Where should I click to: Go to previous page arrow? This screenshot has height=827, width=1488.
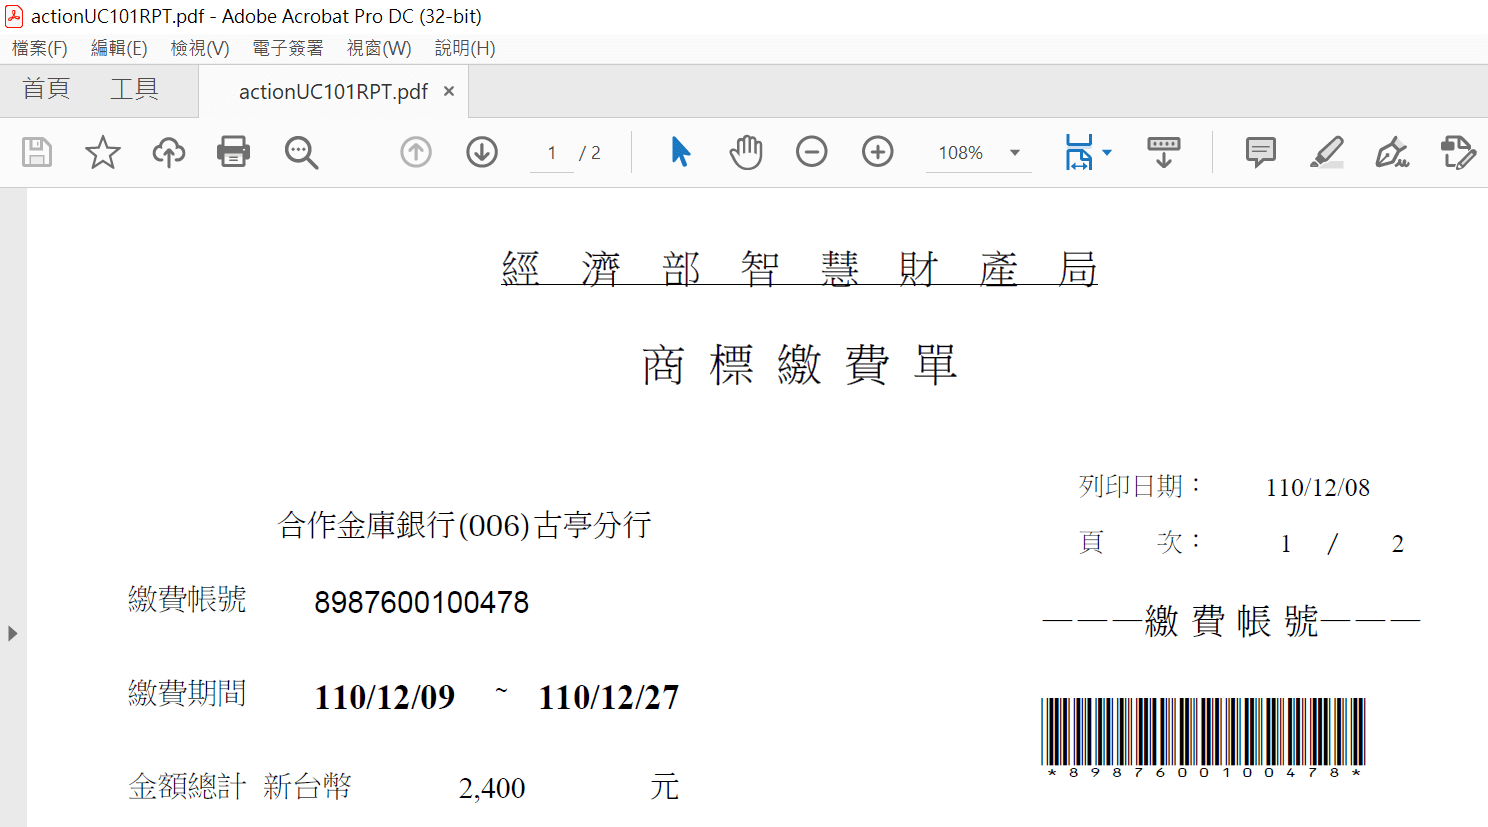(x=416, y=152)
